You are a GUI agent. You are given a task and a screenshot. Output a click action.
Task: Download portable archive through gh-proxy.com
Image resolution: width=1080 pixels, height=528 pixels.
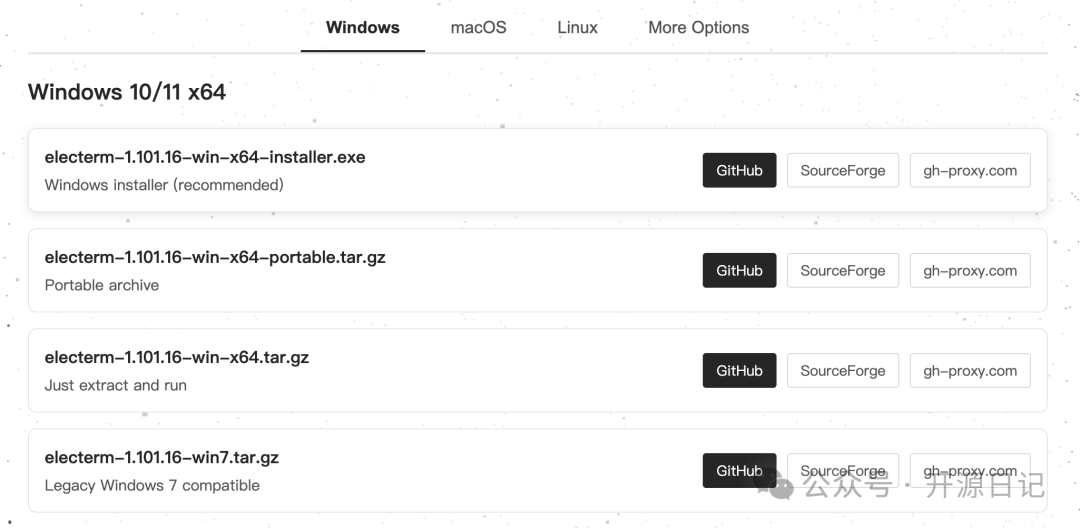coord(969,271)
